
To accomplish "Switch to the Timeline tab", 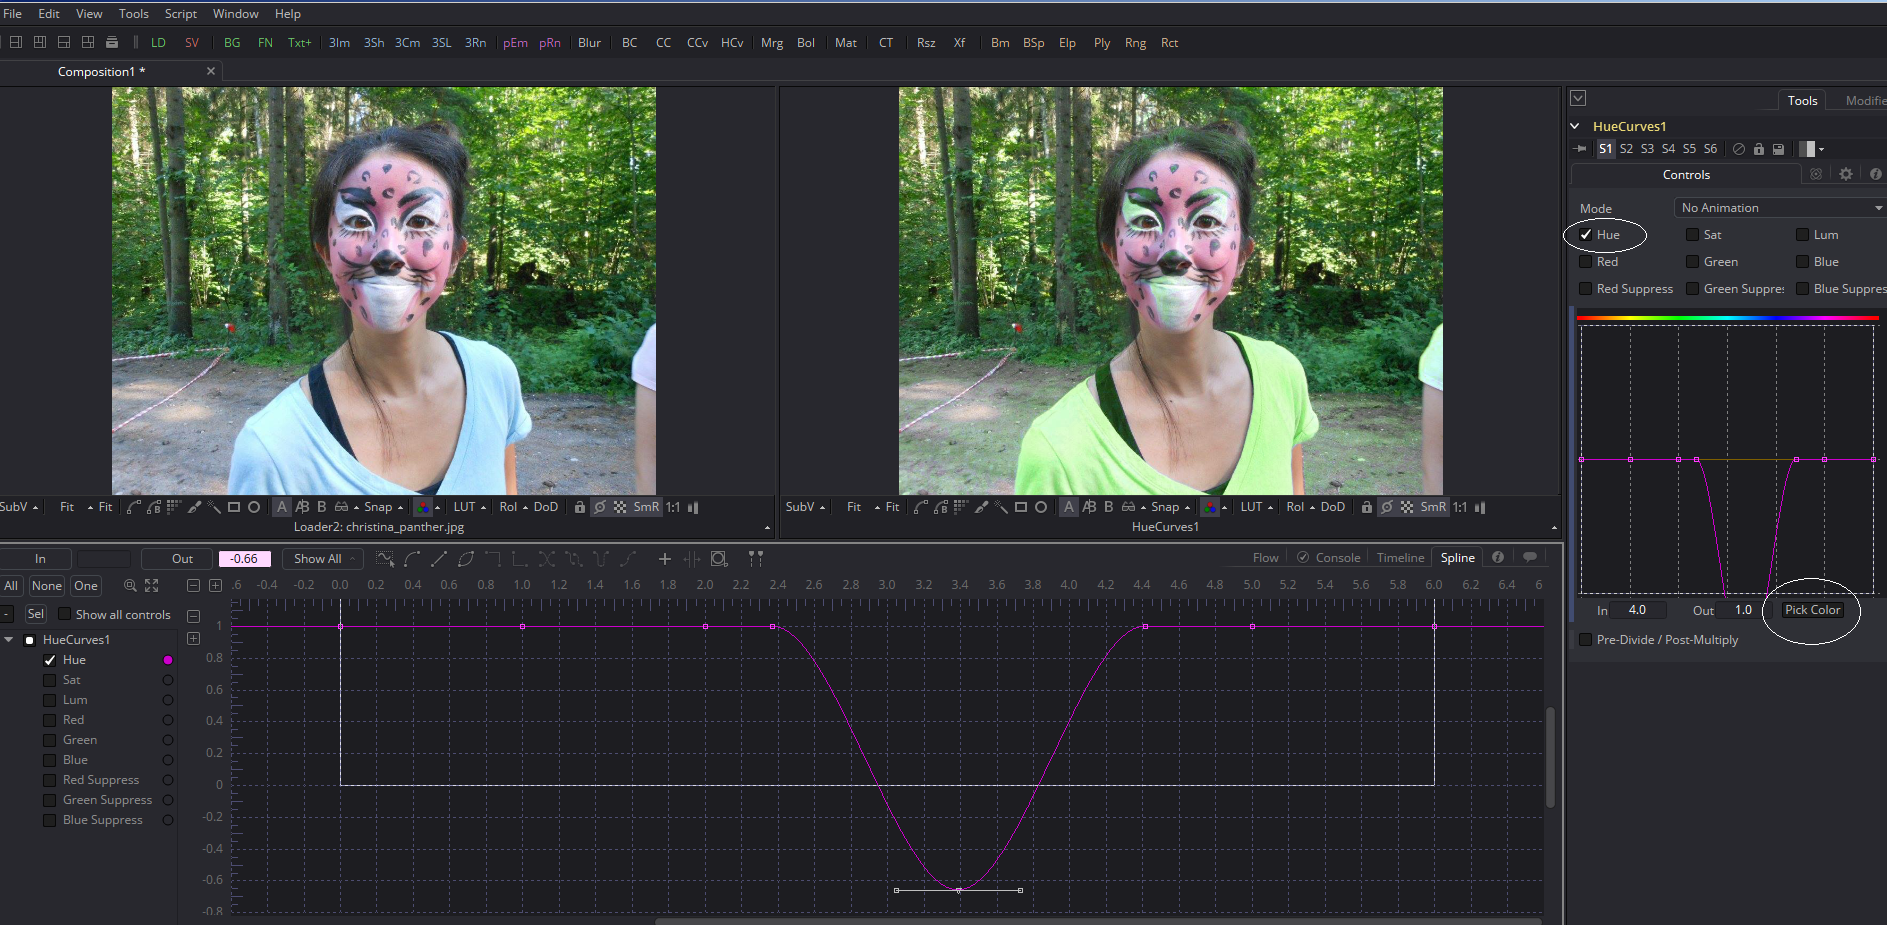I will (x=1400, y=558).
